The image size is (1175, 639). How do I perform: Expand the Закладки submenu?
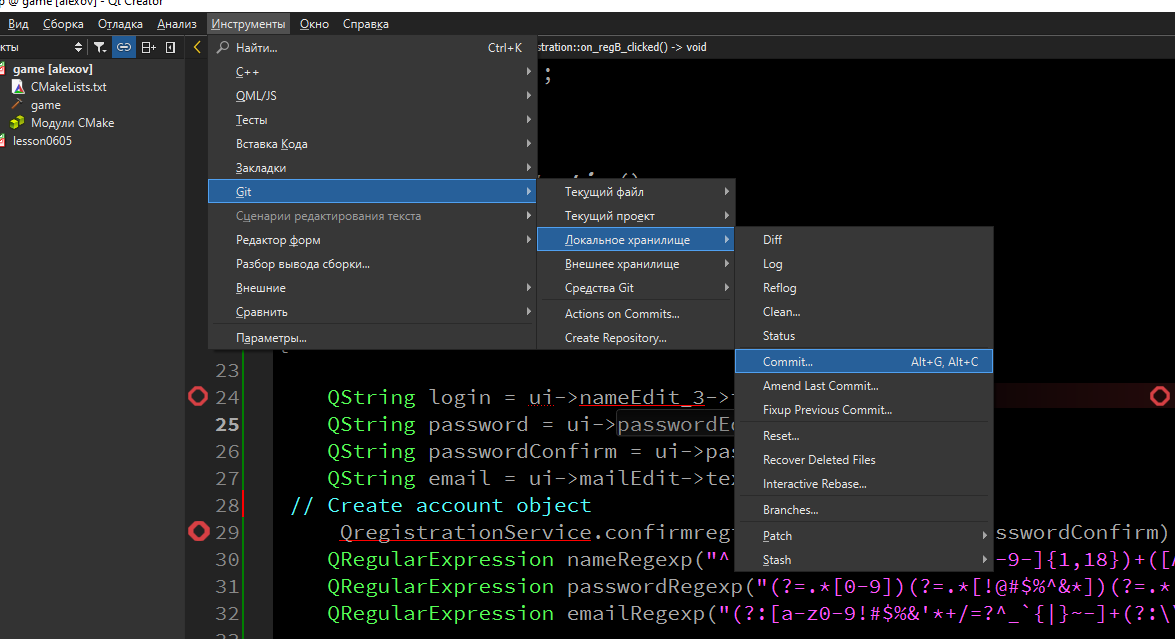(x=372, y=168)
